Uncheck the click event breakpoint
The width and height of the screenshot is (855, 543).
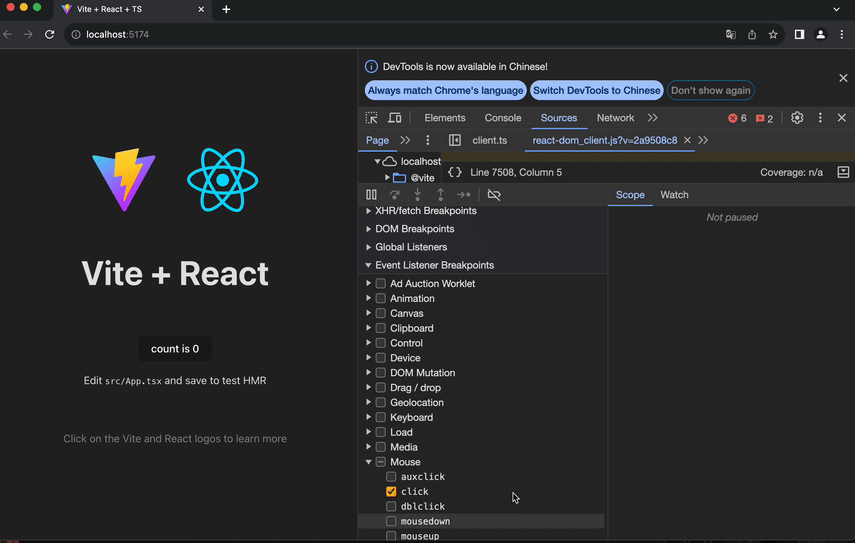click(x=391, y=491)
